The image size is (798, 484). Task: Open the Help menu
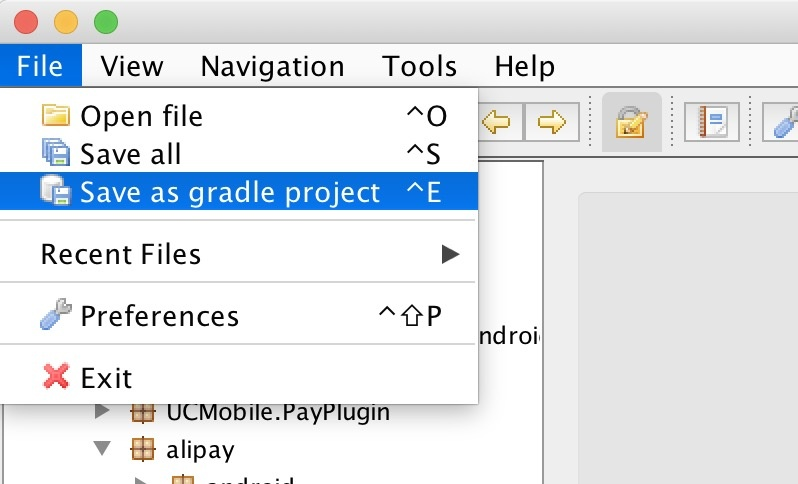[x=525, y=67]
